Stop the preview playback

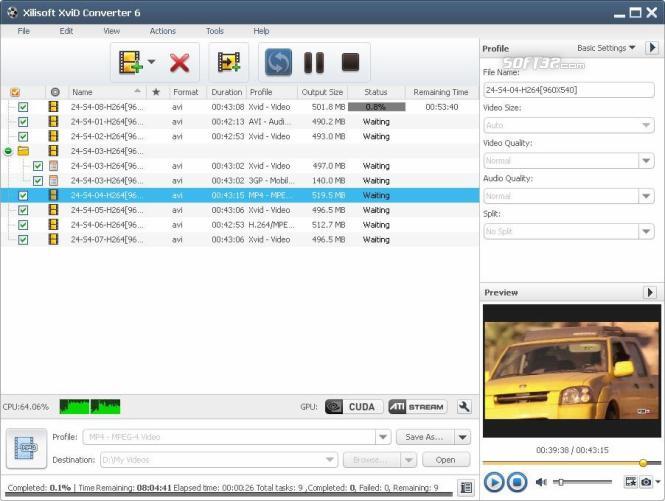[517, 482]
